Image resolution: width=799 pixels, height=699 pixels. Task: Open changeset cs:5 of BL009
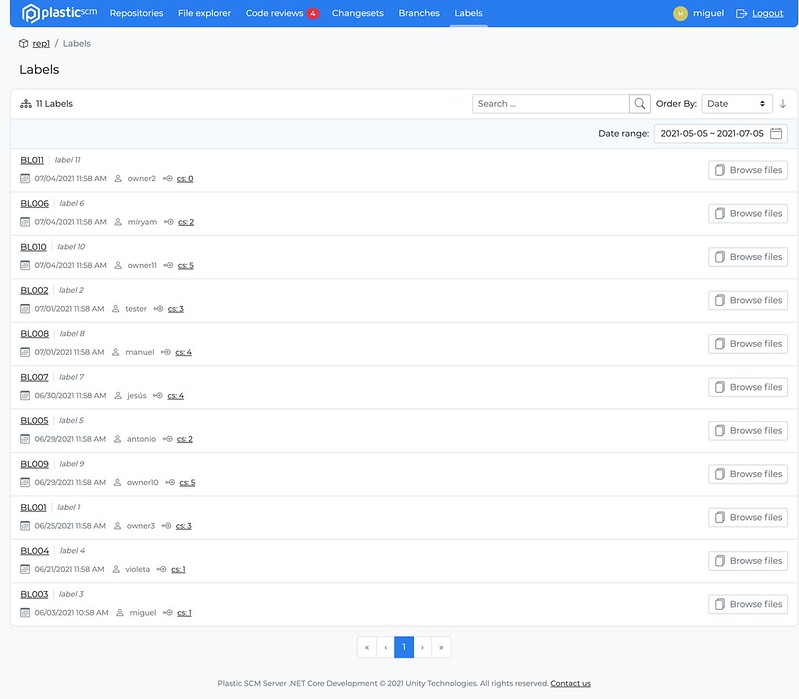click(187, 482)
